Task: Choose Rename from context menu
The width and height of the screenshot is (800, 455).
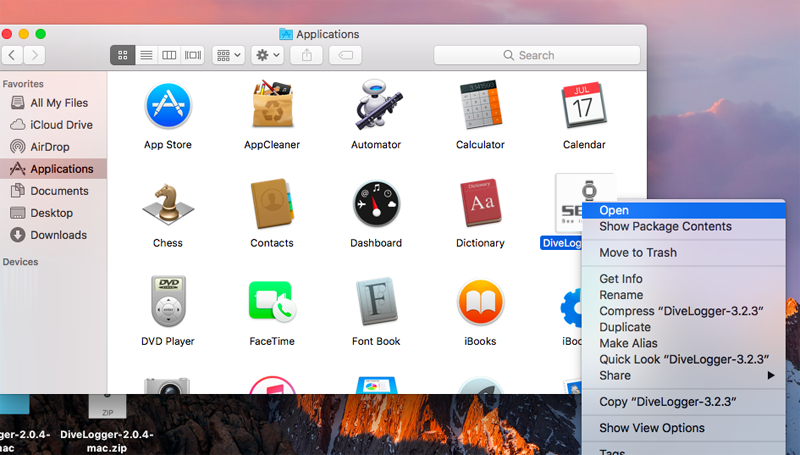Action: click(x=684, y=295)
